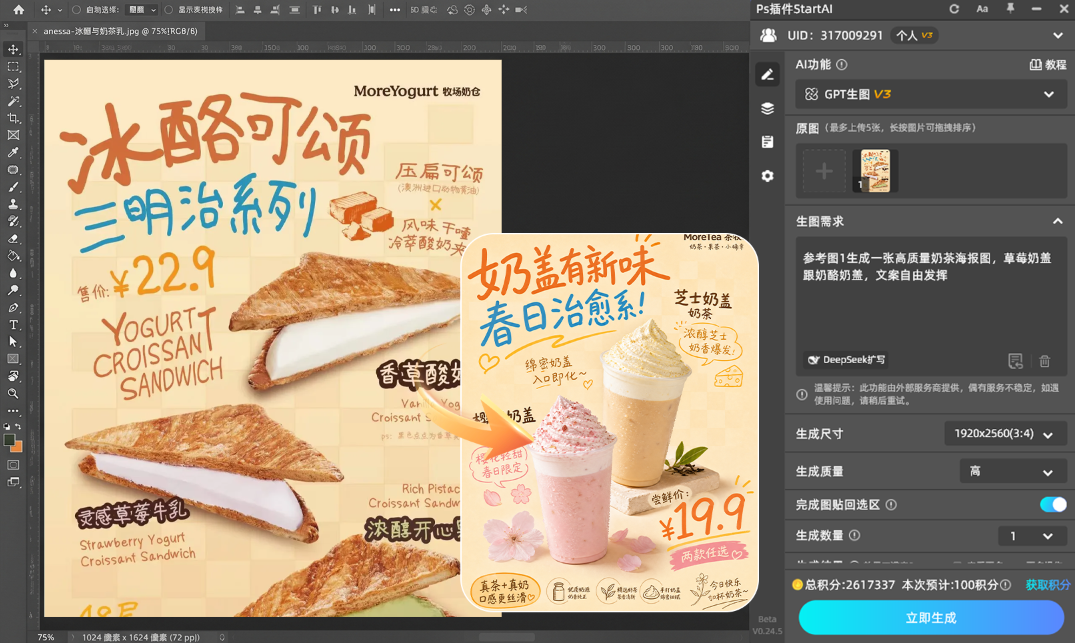Viewport: 1075px width, 643px height.
Task: Select the Rectangular Marquee tool
Action: (x=13, y=66)
